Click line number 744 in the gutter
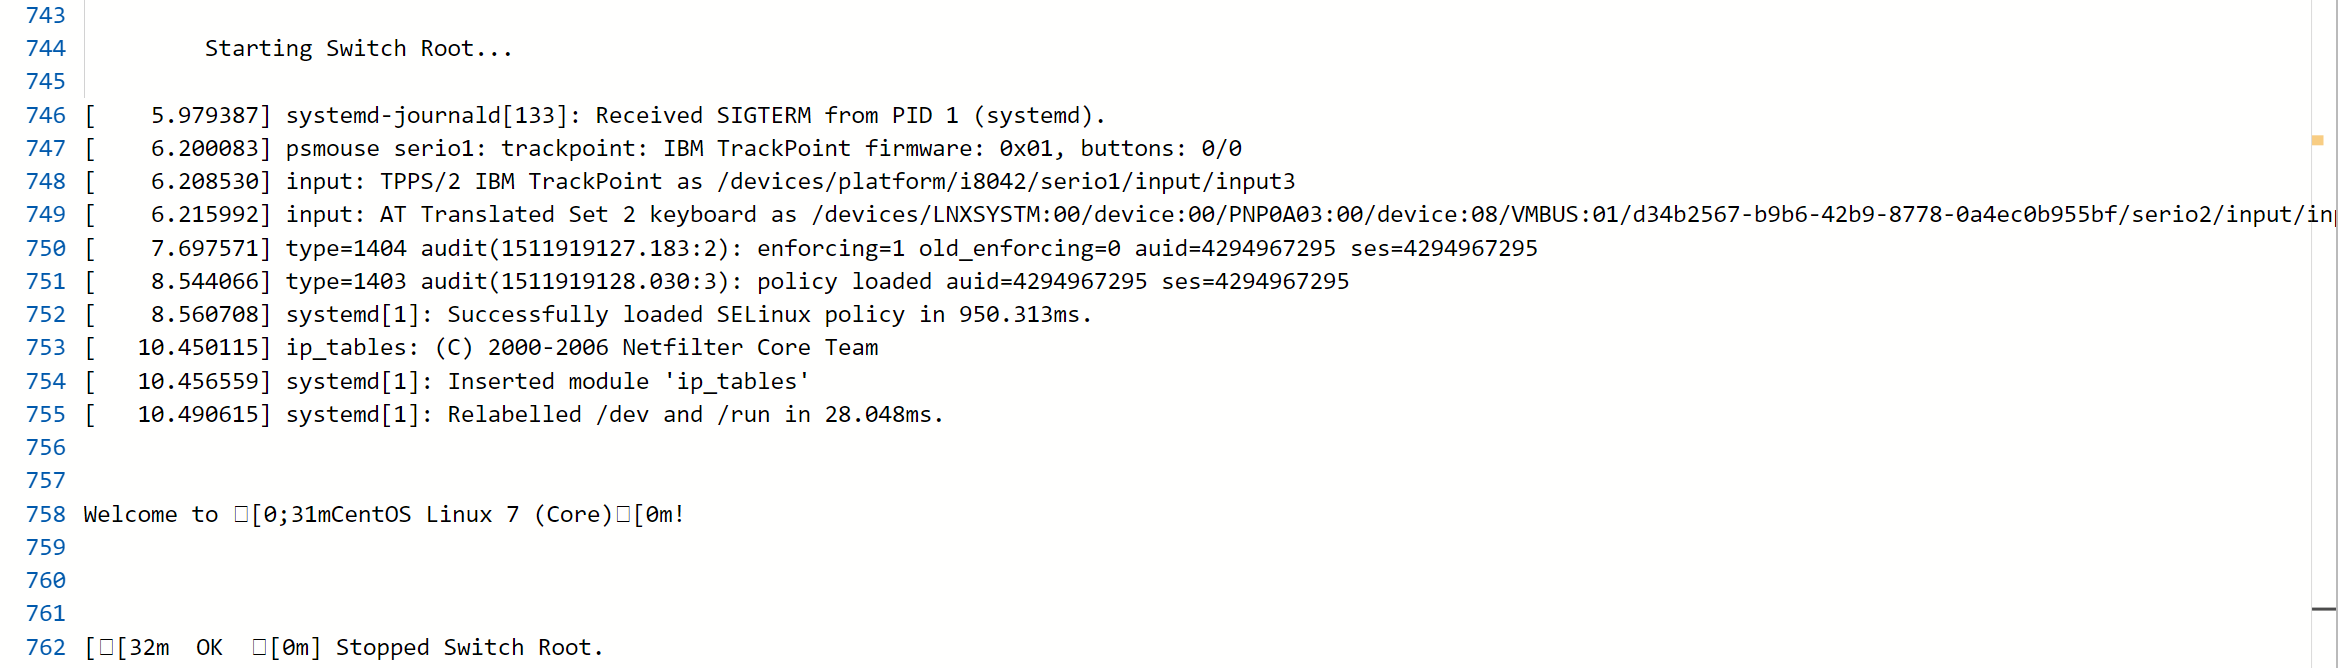The height and width of the screenshot is (668, 2339). click(x=46, y=48)
